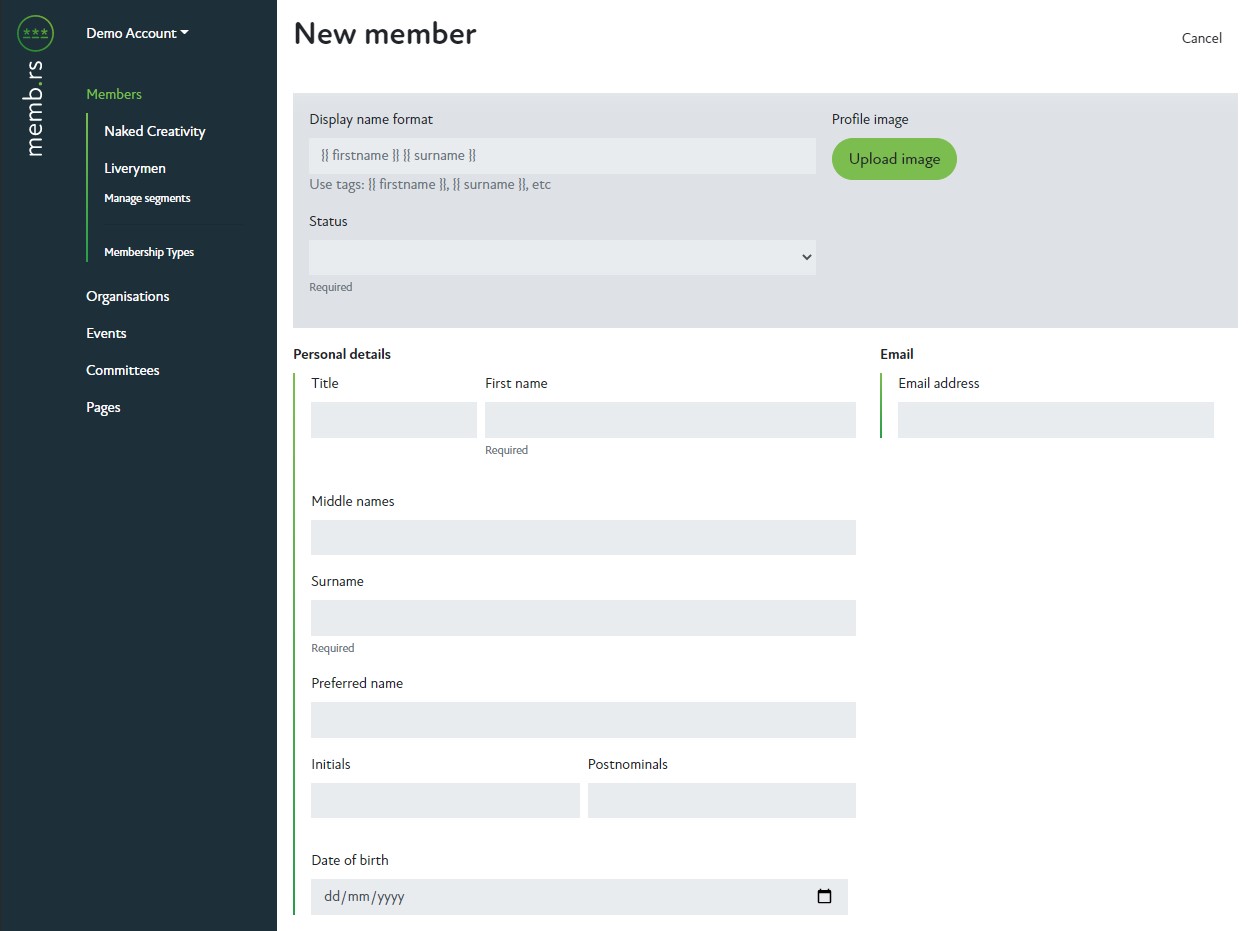1248x931 pixels.
Task: Focus the Display name format field
Action: pos(562,156)
